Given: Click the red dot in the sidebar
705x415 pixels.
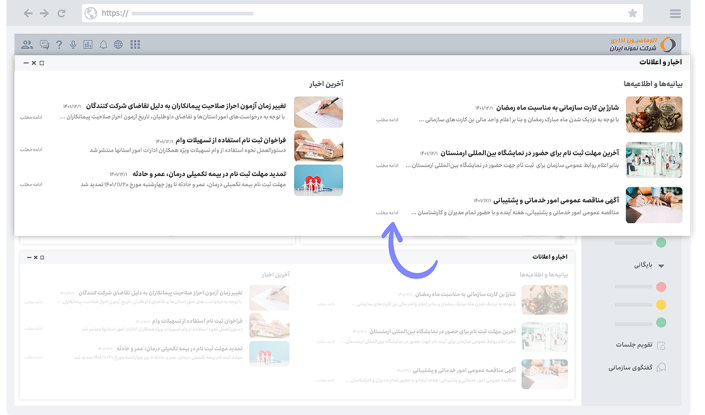Looking at the screenshot, I should tap(661, 287).
